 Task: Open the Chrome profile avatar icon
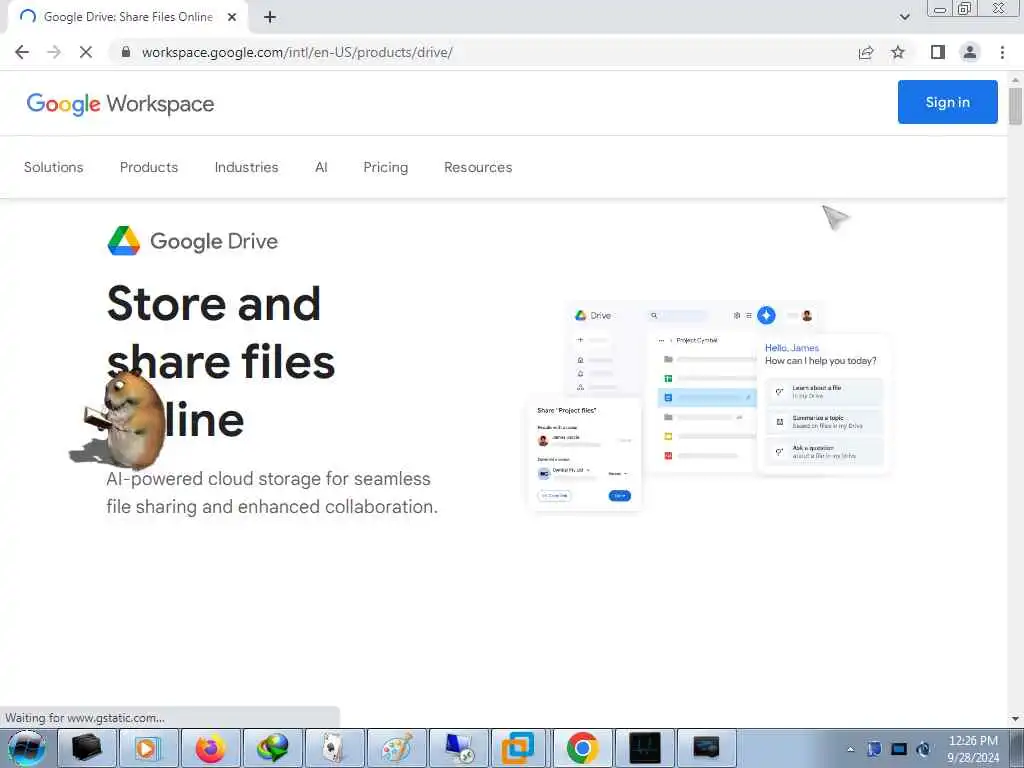click(970, 52)
